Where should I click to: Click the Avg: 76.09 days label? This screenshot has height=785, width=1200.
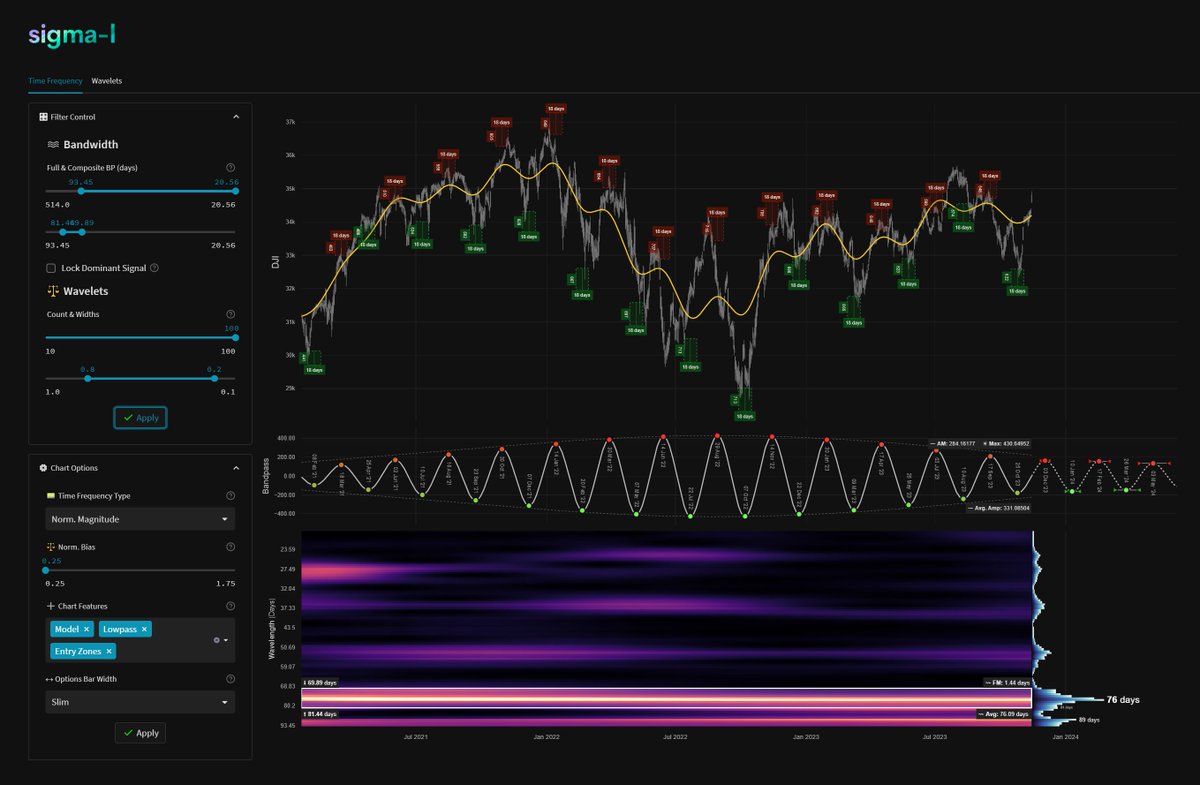click(x=1002, y=714)
